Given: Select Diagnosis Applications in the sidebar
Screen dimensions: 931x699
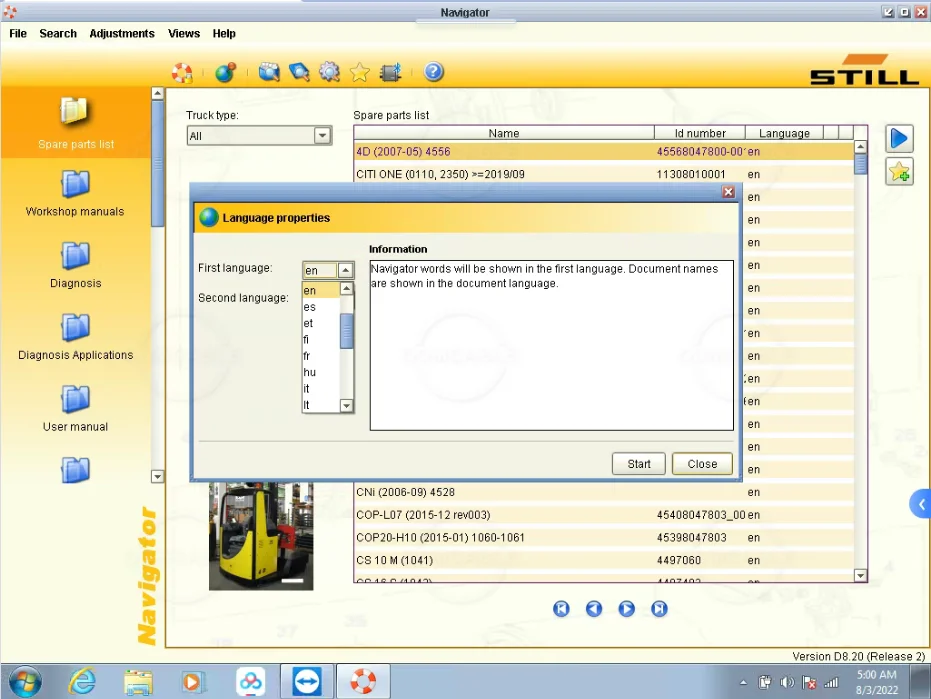Looking at the screenshot, I should 75,337.
